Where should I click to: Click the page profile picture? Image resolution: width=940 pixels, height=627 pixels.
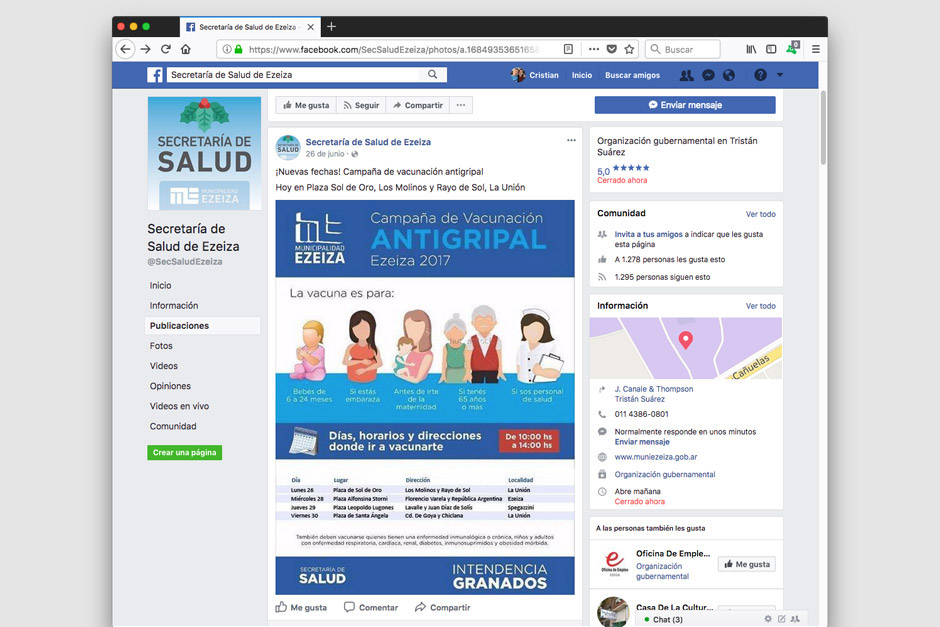coord(204,153)
